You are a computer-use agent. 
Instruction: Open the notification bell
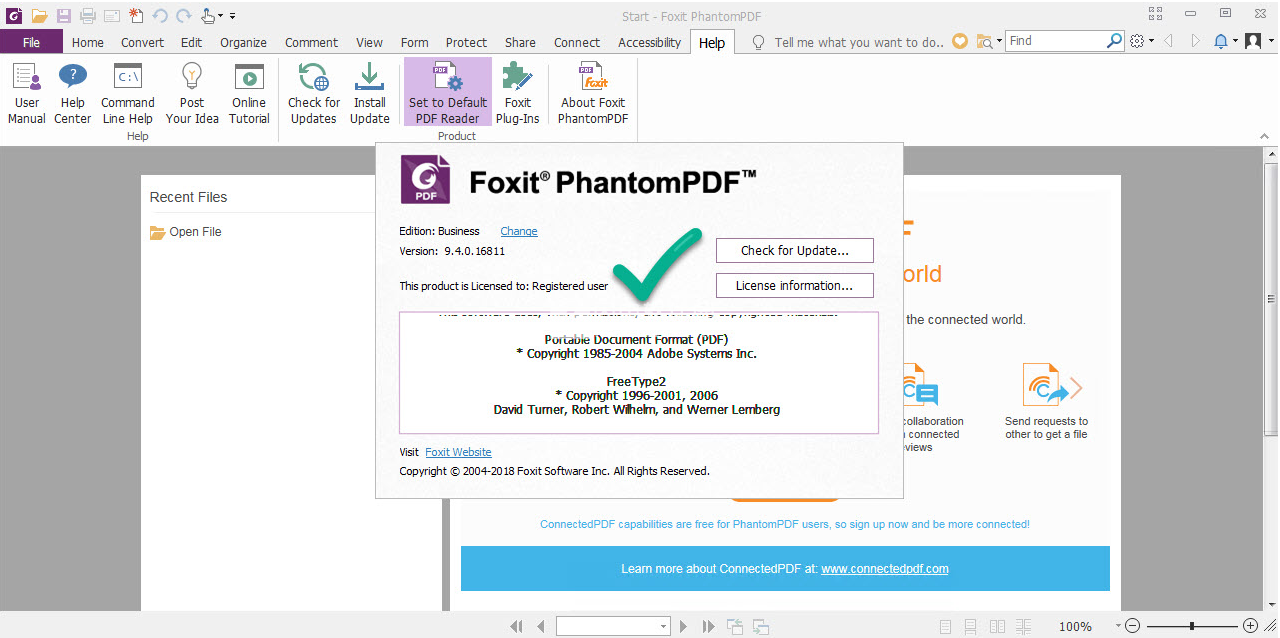(x=1221, y=41)
